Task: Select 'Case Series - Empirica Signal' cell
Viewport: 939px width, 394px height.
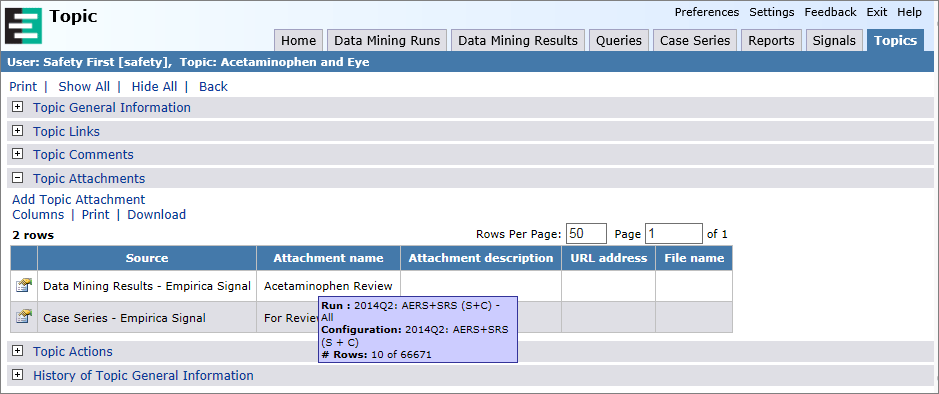Action: coord(147,318)
